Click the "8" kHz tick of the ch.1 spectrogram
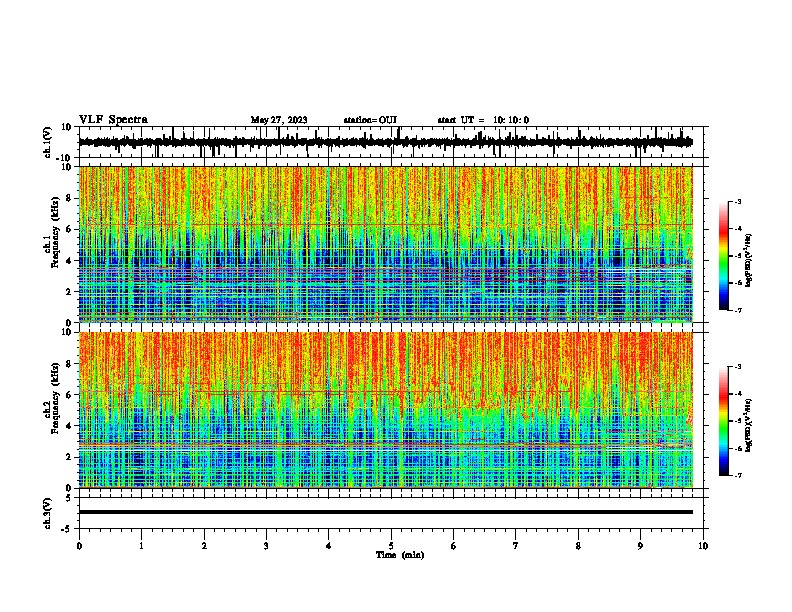This screenshot has width=792, height=612. [69, 198]
